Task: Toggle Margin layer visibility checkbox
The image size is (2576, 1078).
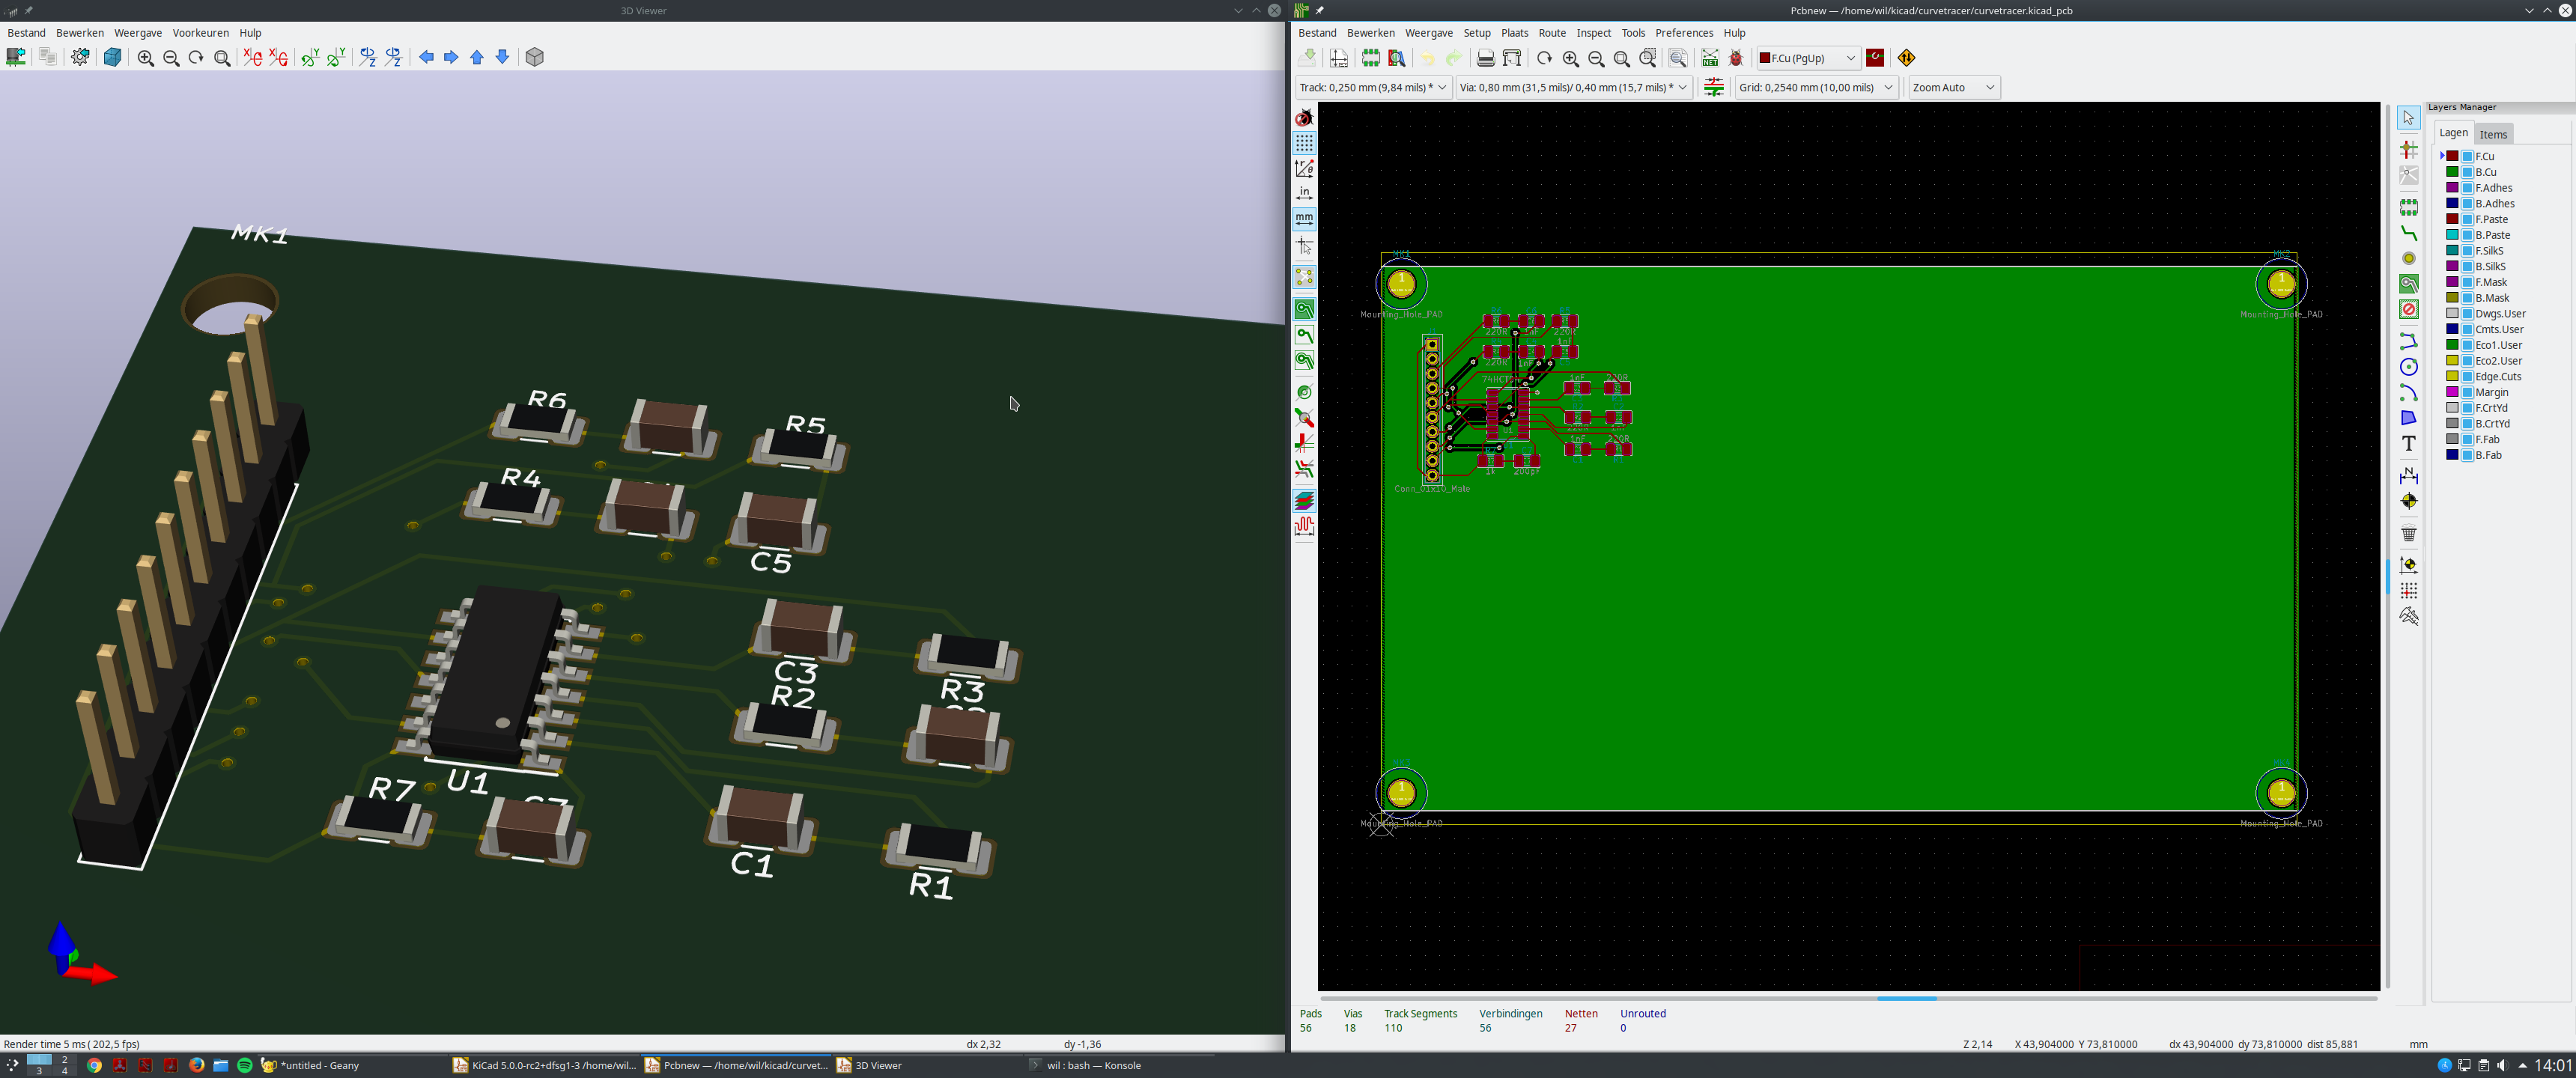Action: 2467,393
